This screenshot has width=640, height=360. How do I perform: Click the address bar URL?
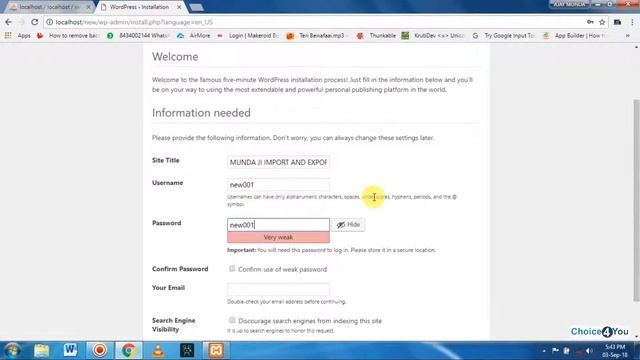click(x=134, y=22)
